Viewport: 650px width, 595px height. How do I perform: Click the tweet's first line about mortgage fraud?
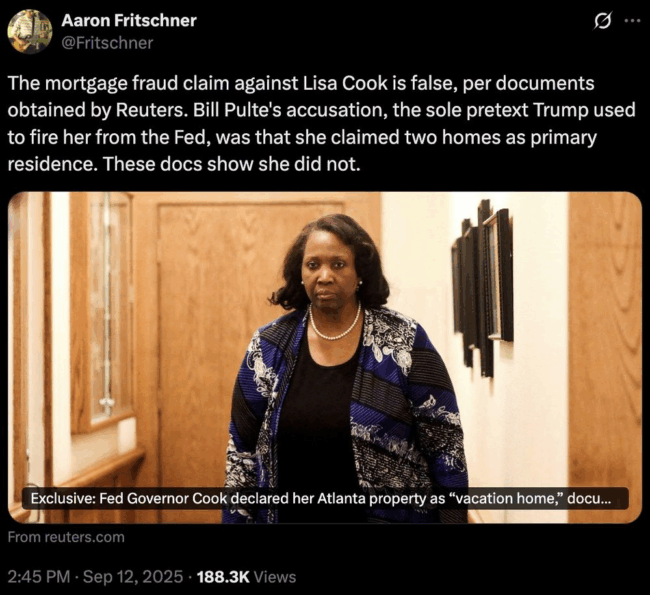pos(301,83)
